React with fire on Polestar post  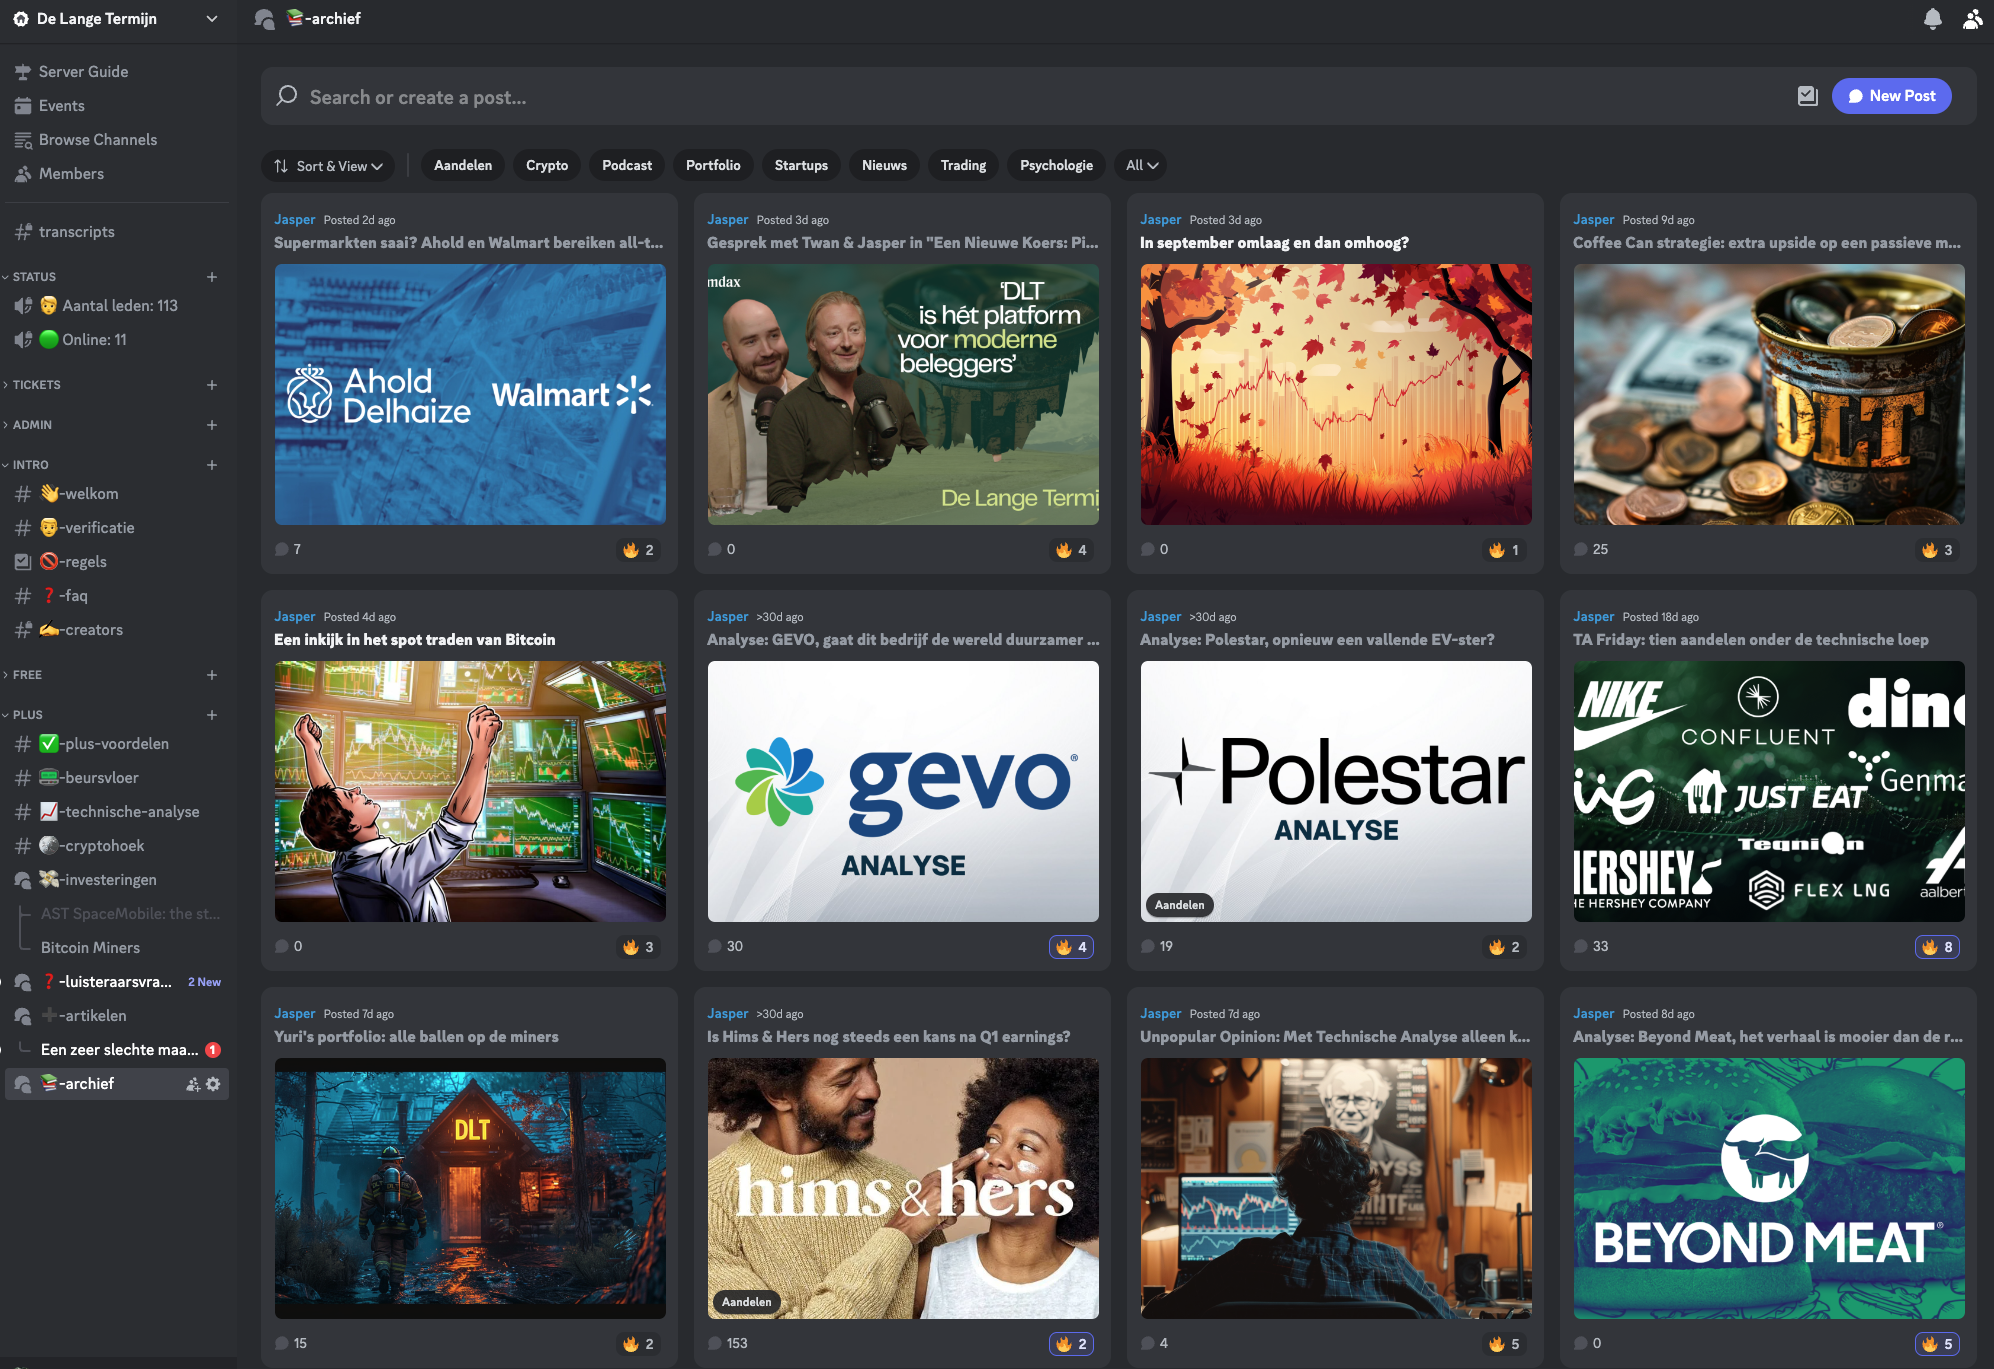pyautogui.click(x=1504, y=947)
